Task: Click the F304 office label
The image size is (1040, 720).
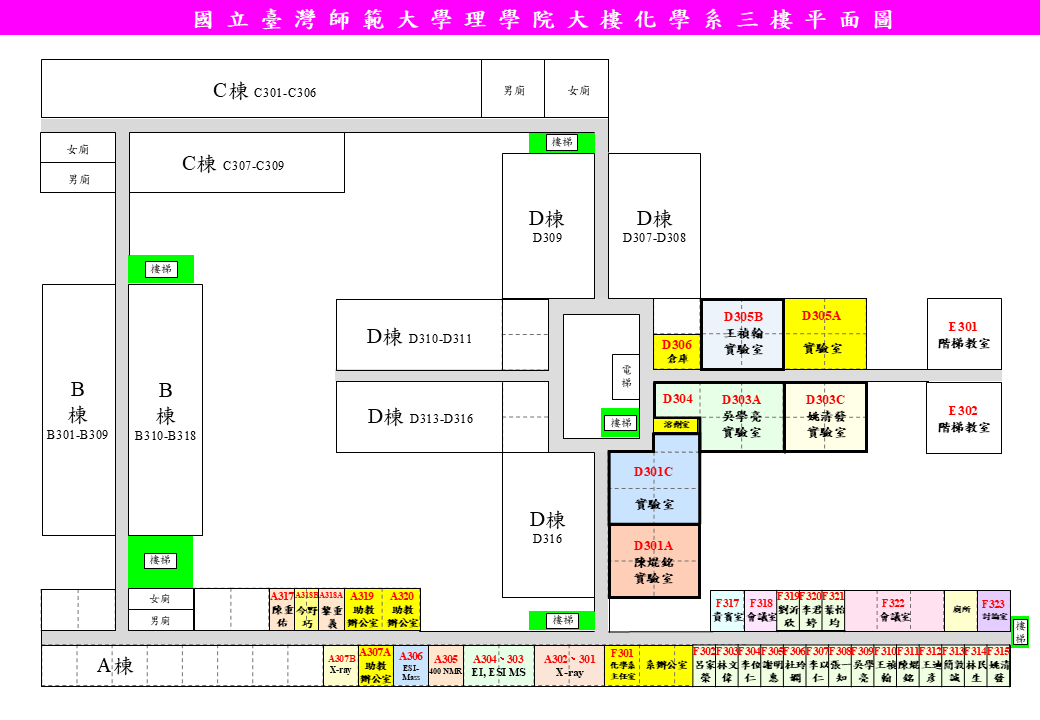Action: point(749,666)
